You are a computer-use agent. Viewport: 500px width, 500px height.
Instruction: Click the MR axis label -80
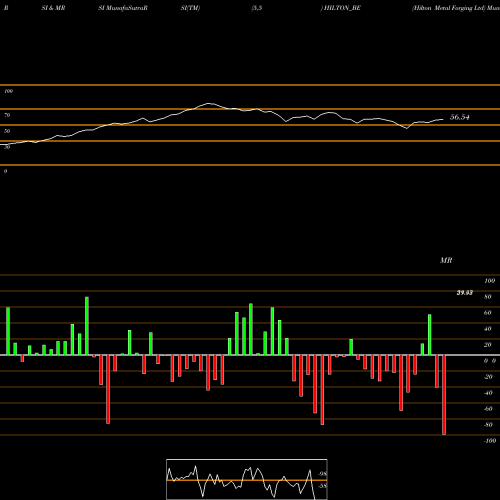click(x=488, y=425)
